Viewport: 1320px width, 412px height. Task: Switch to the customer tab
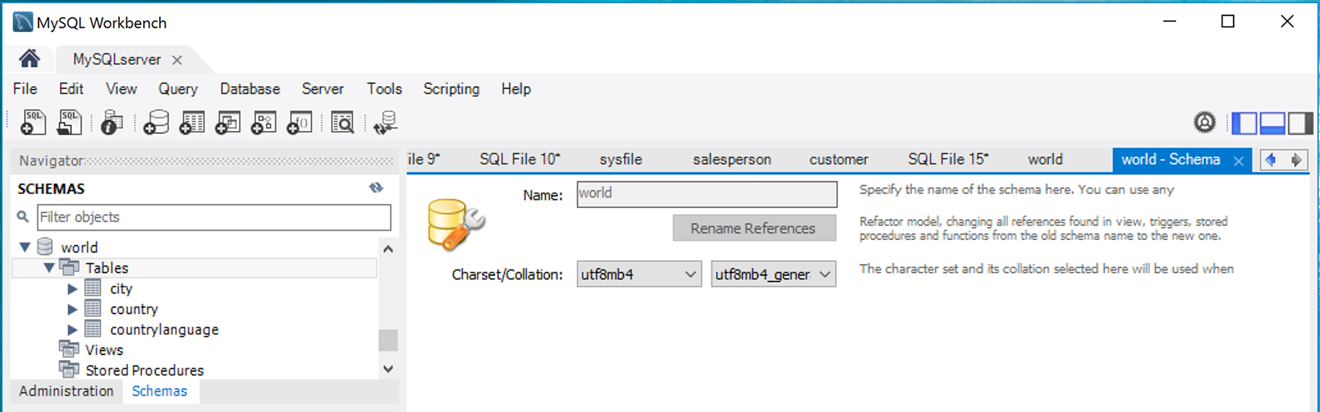pos(839,159)
